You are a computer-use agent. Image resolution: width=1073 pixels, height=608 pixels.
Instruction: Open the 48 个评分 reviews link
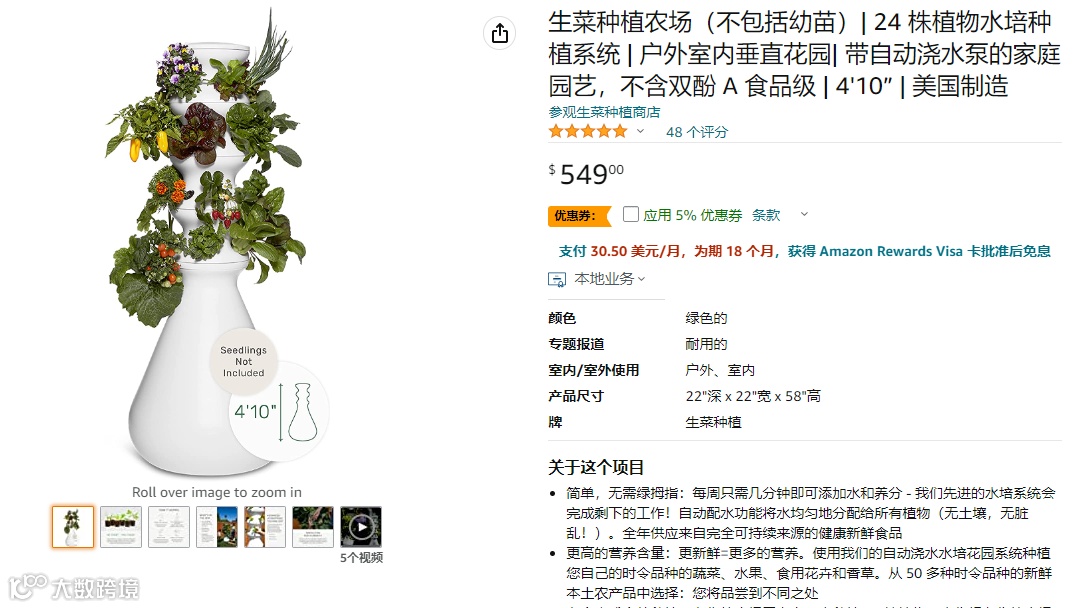pyautogui.click(x=697, y=132)
